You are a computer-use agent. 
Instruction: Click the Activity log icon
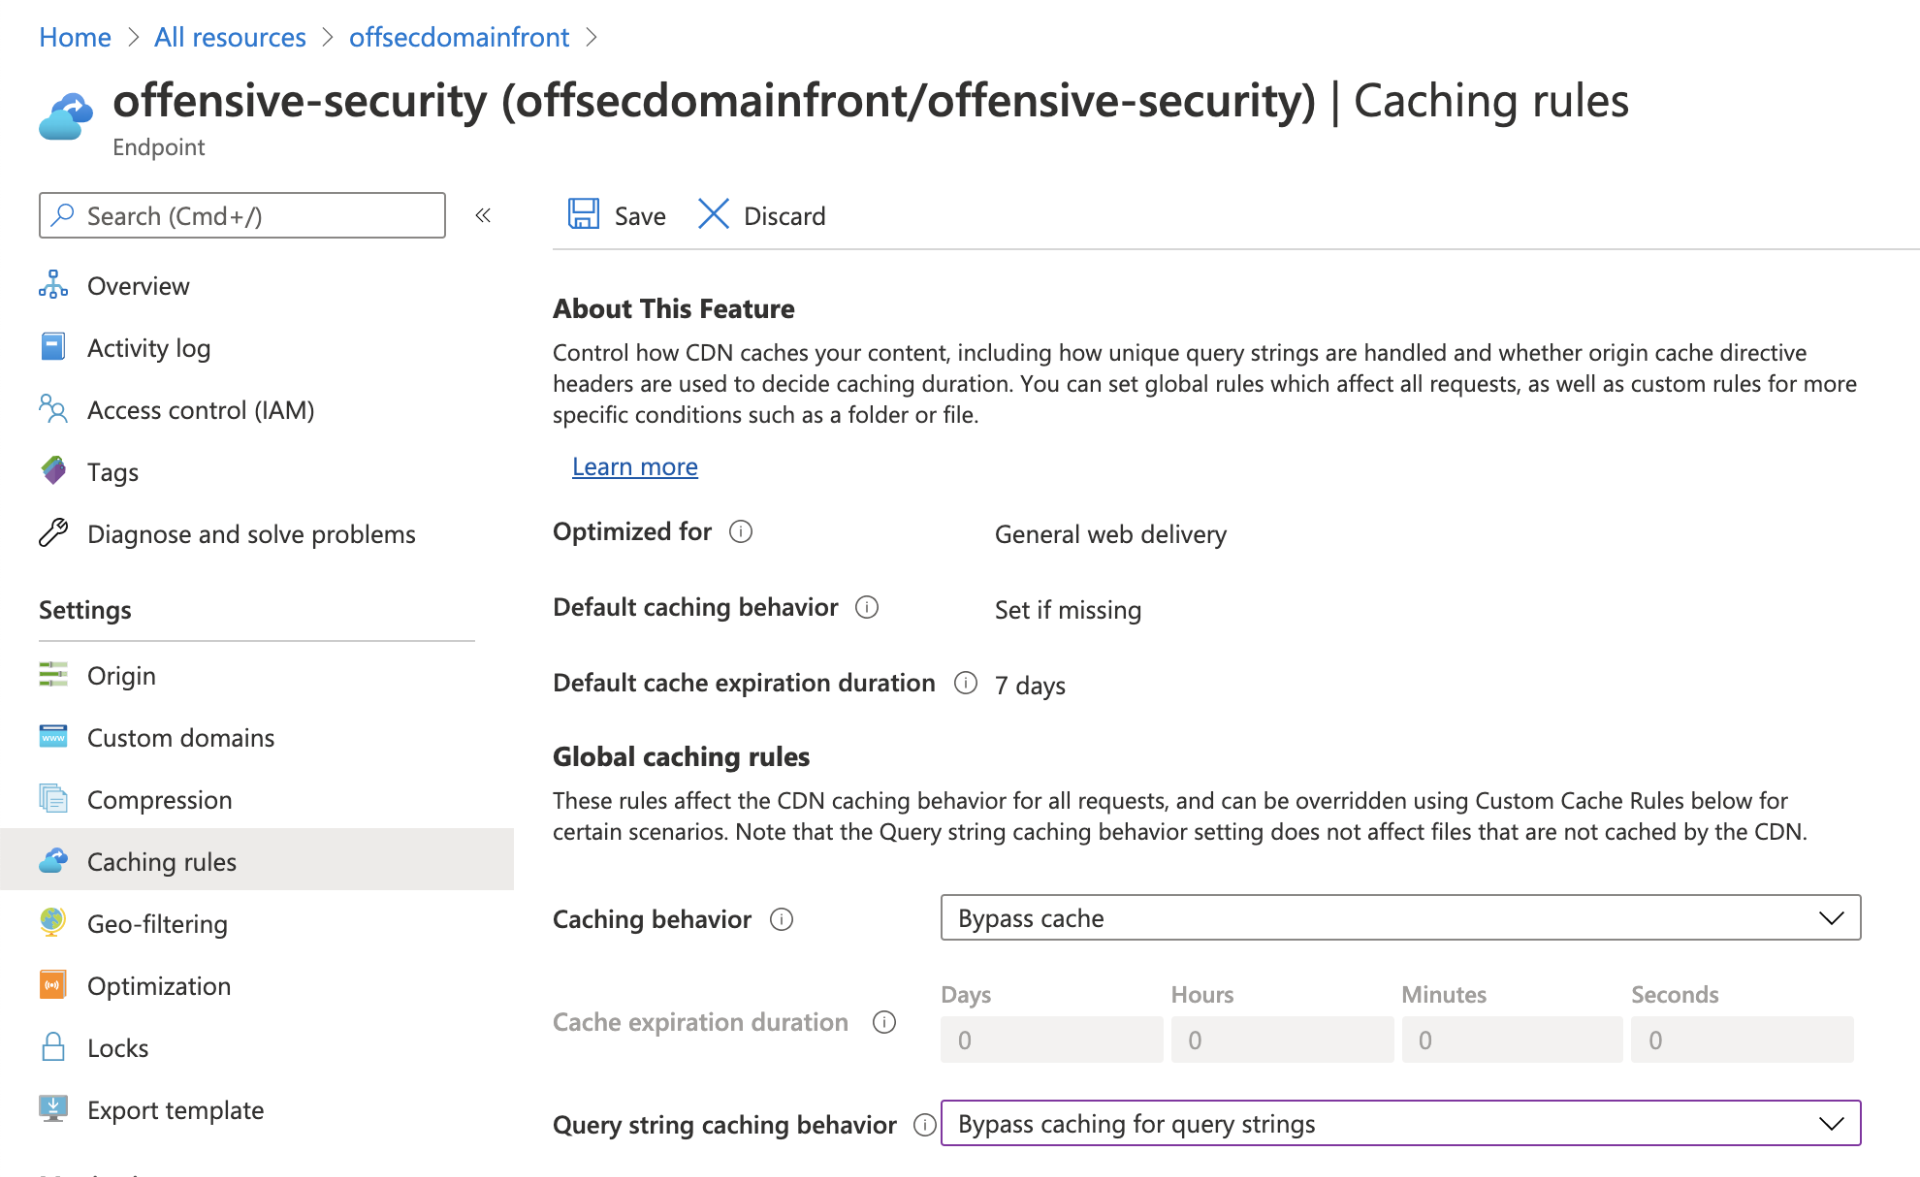[x=53, y=347]
